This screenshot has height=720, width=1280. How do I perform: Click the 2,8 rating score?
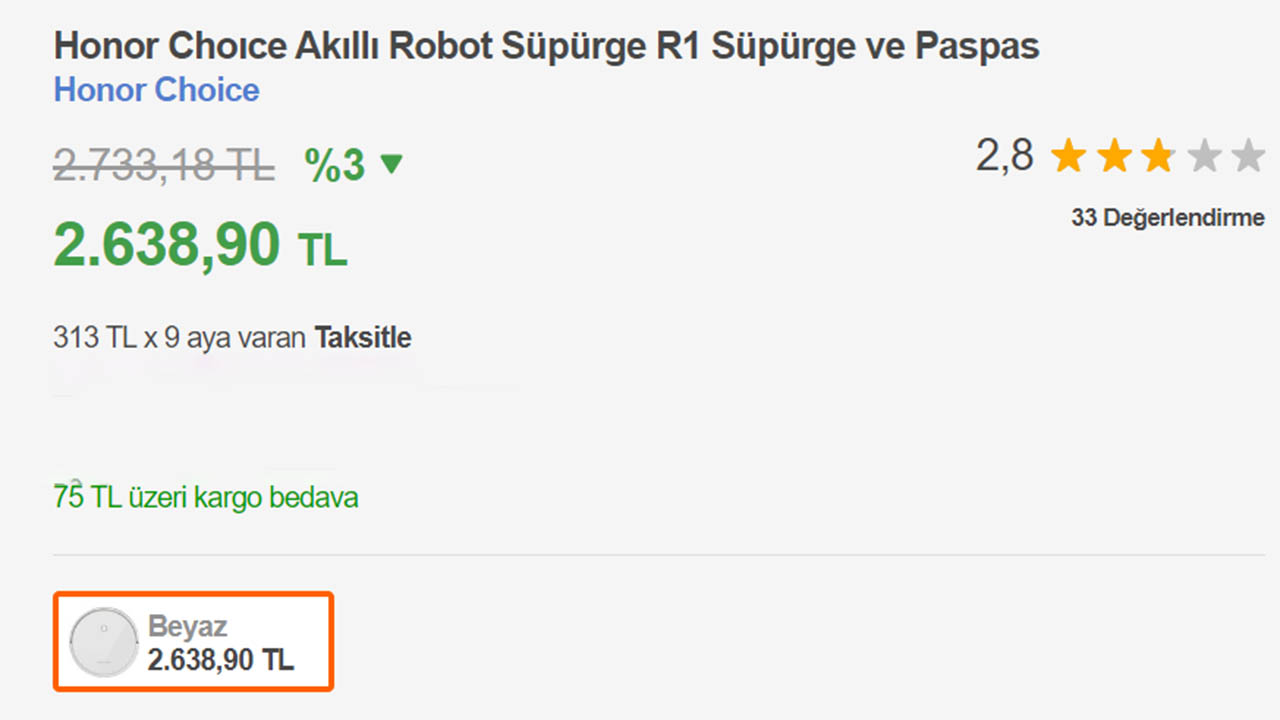tap(1004, 156)
